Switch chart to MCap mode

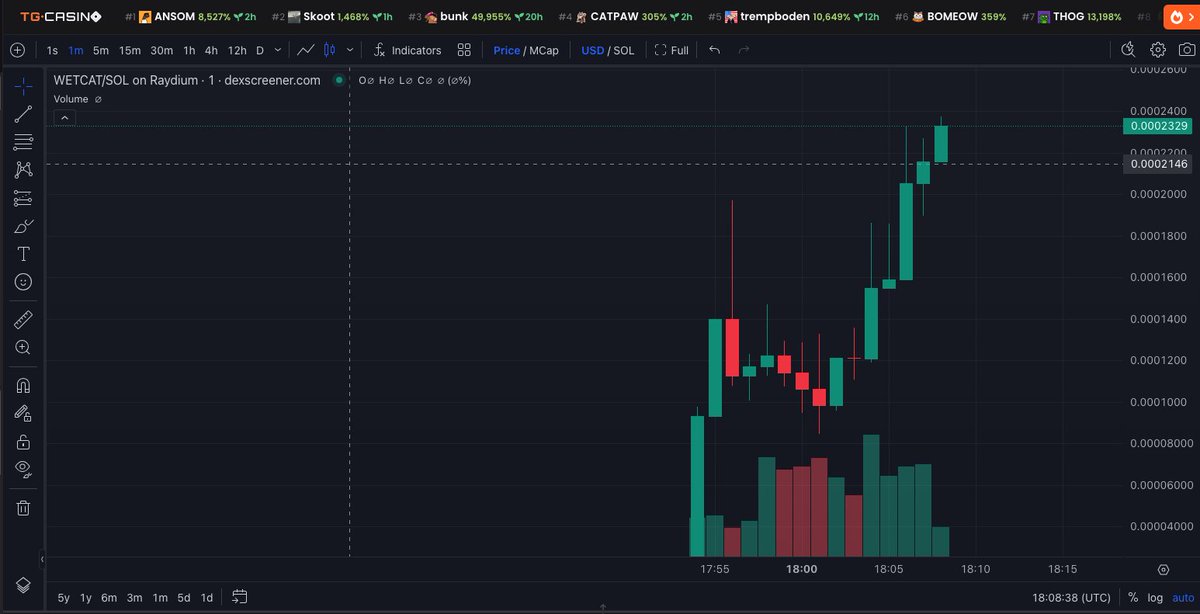[544, 50]
